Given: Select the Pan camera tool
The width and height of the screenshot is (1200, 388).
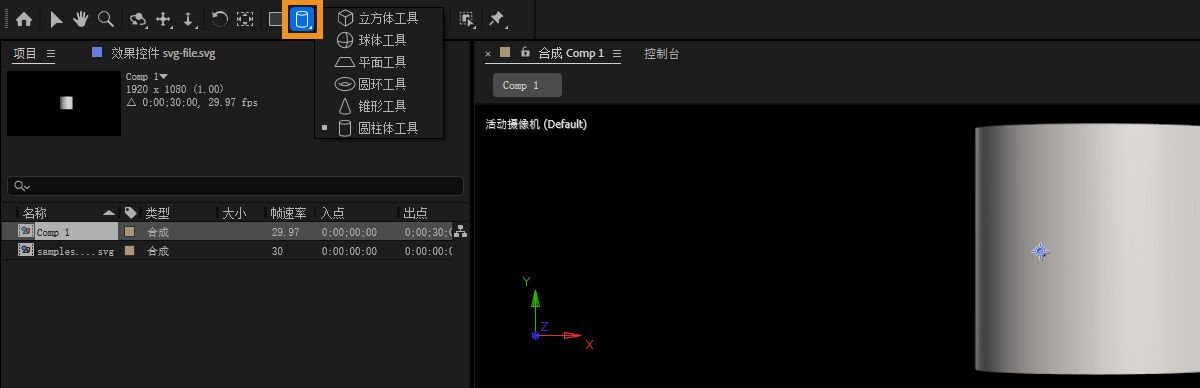Looking at the screenshot, I should click(164, 19).
